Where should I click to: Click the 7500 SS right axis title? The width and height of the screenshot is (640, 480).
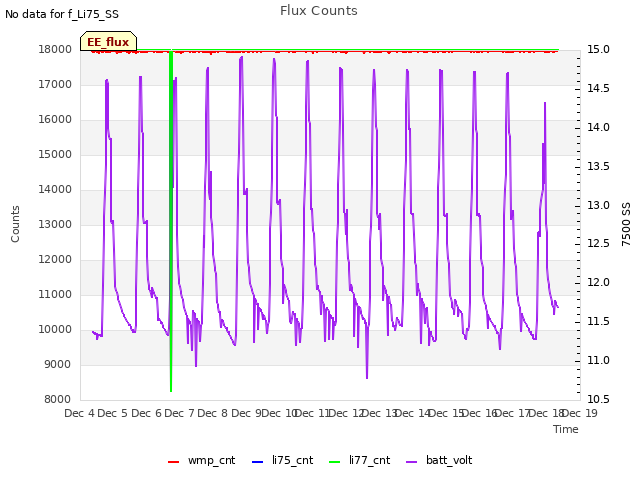(626, 224)
